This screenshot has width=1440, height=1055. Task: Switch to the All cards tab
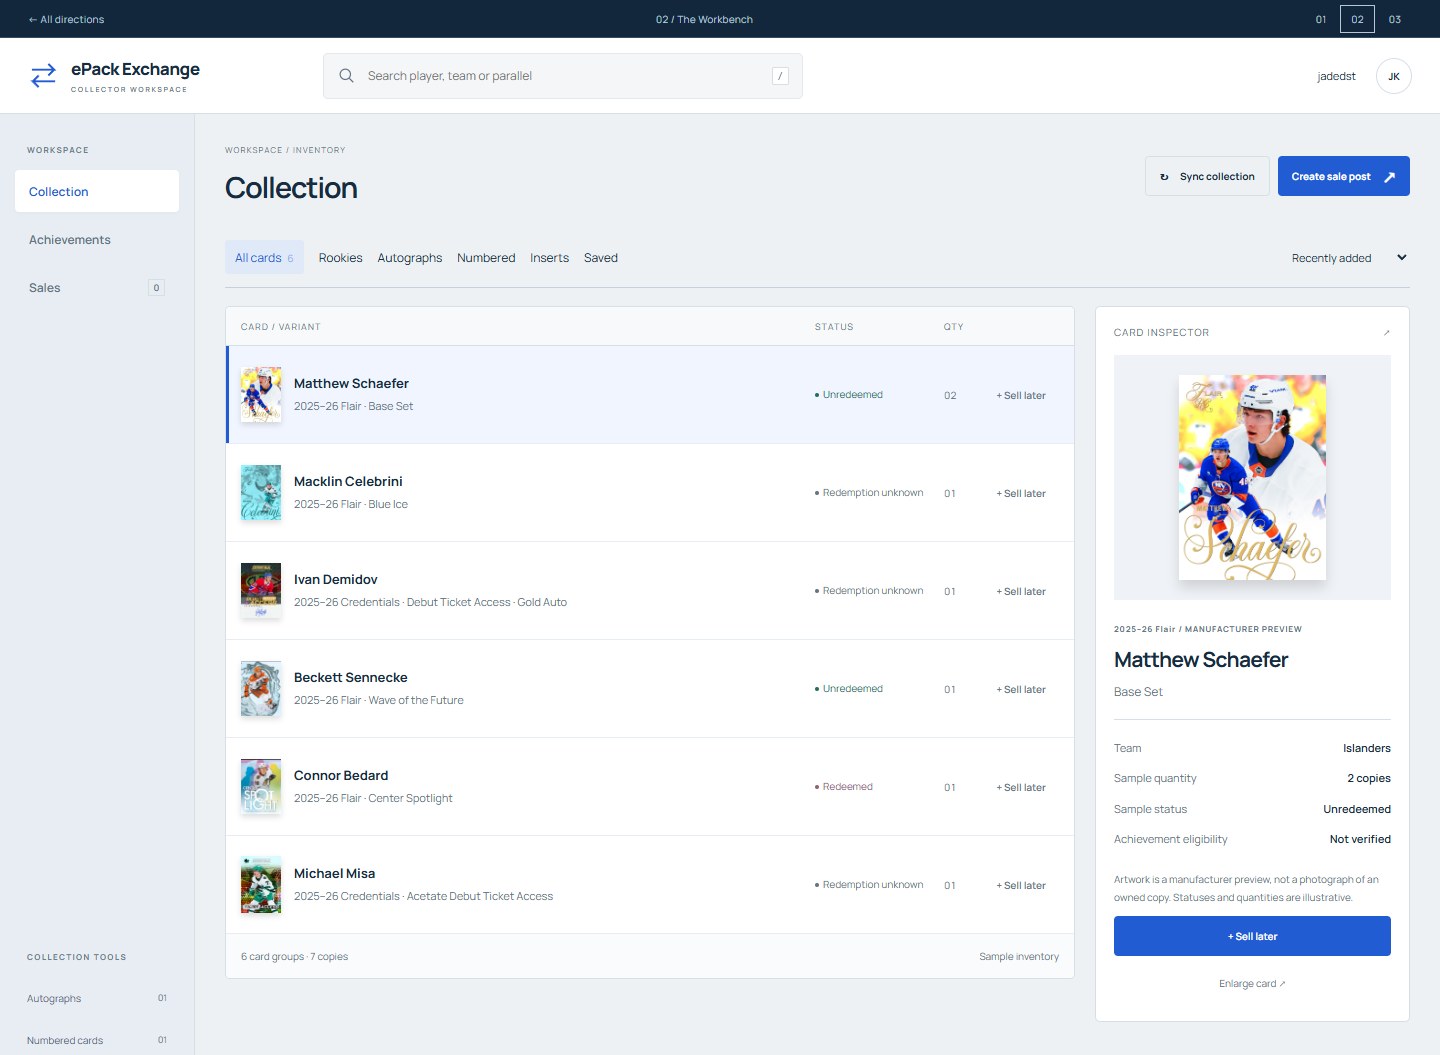point(264,257)
